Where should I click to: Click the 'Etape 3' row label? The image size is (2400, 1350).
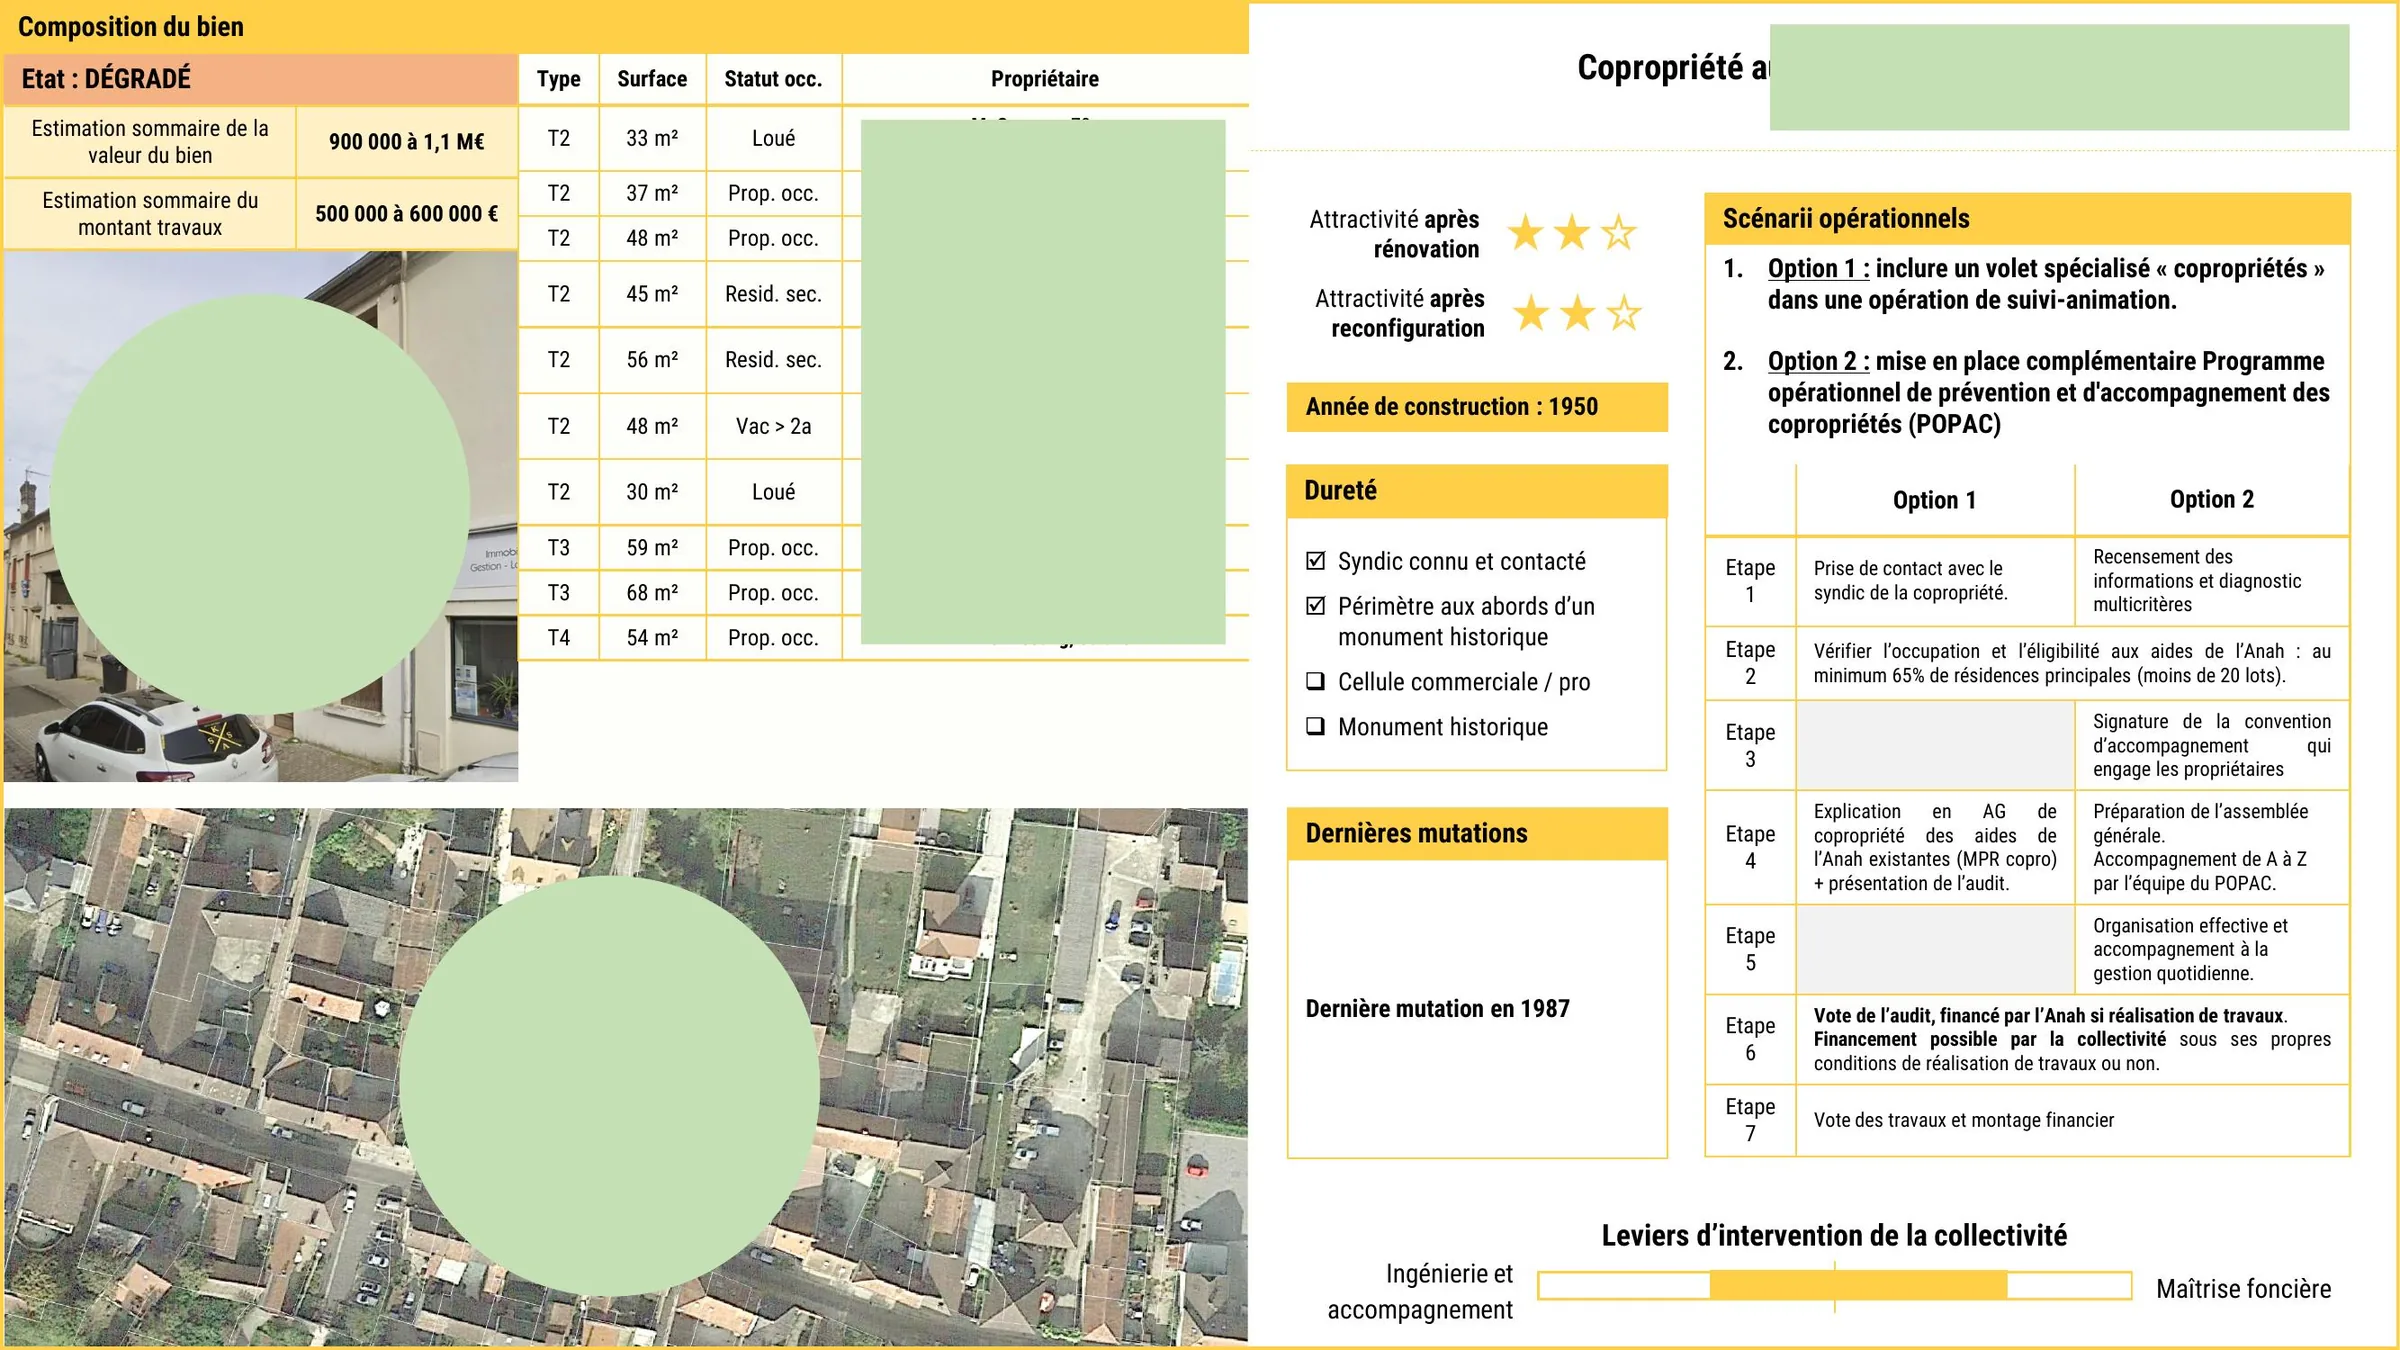[1750, 746]
